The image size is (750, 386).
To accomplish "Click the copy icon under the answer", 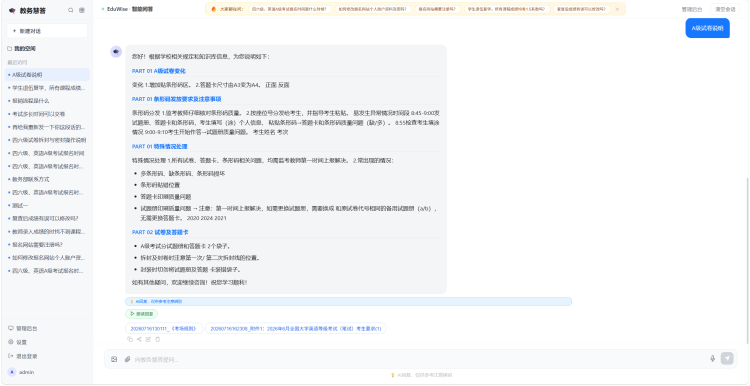I will point(130,340).
